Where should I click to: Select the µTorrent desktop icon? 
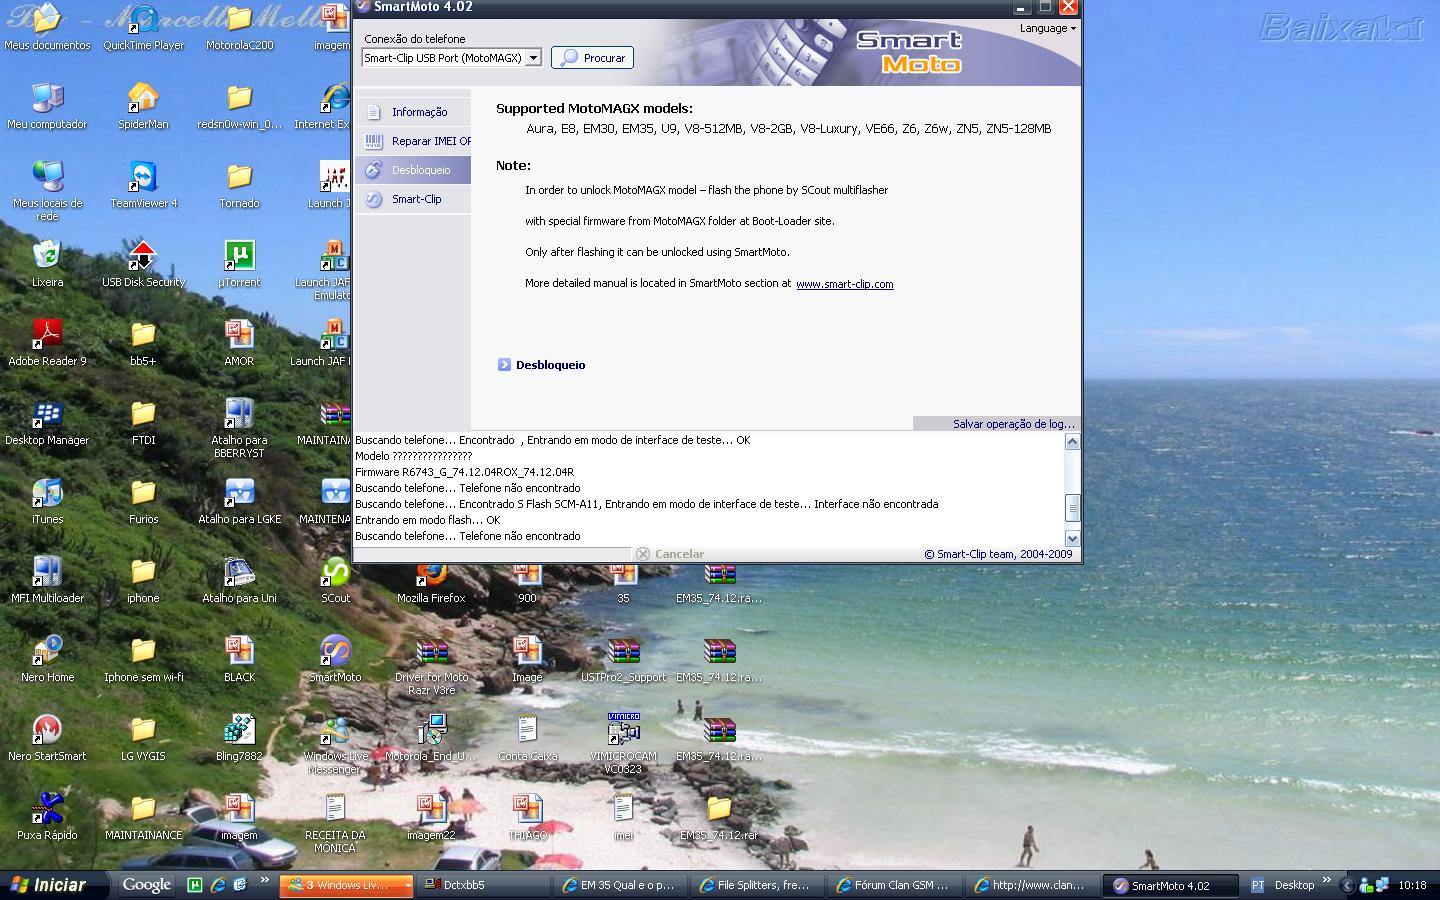click(239, 265)
